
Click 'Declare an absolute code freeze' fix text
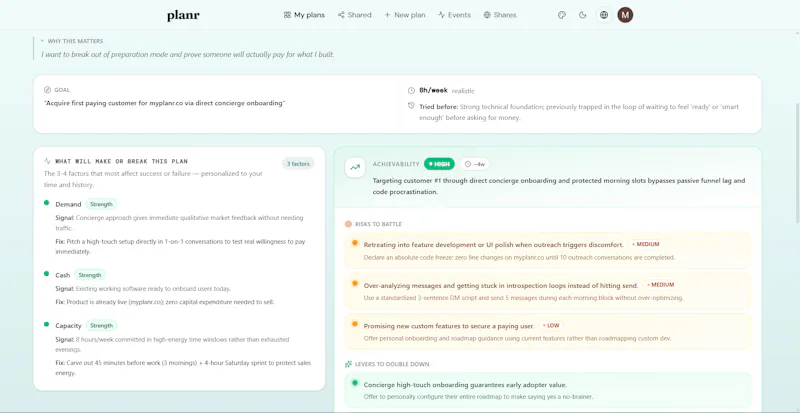tap(519, 257)
